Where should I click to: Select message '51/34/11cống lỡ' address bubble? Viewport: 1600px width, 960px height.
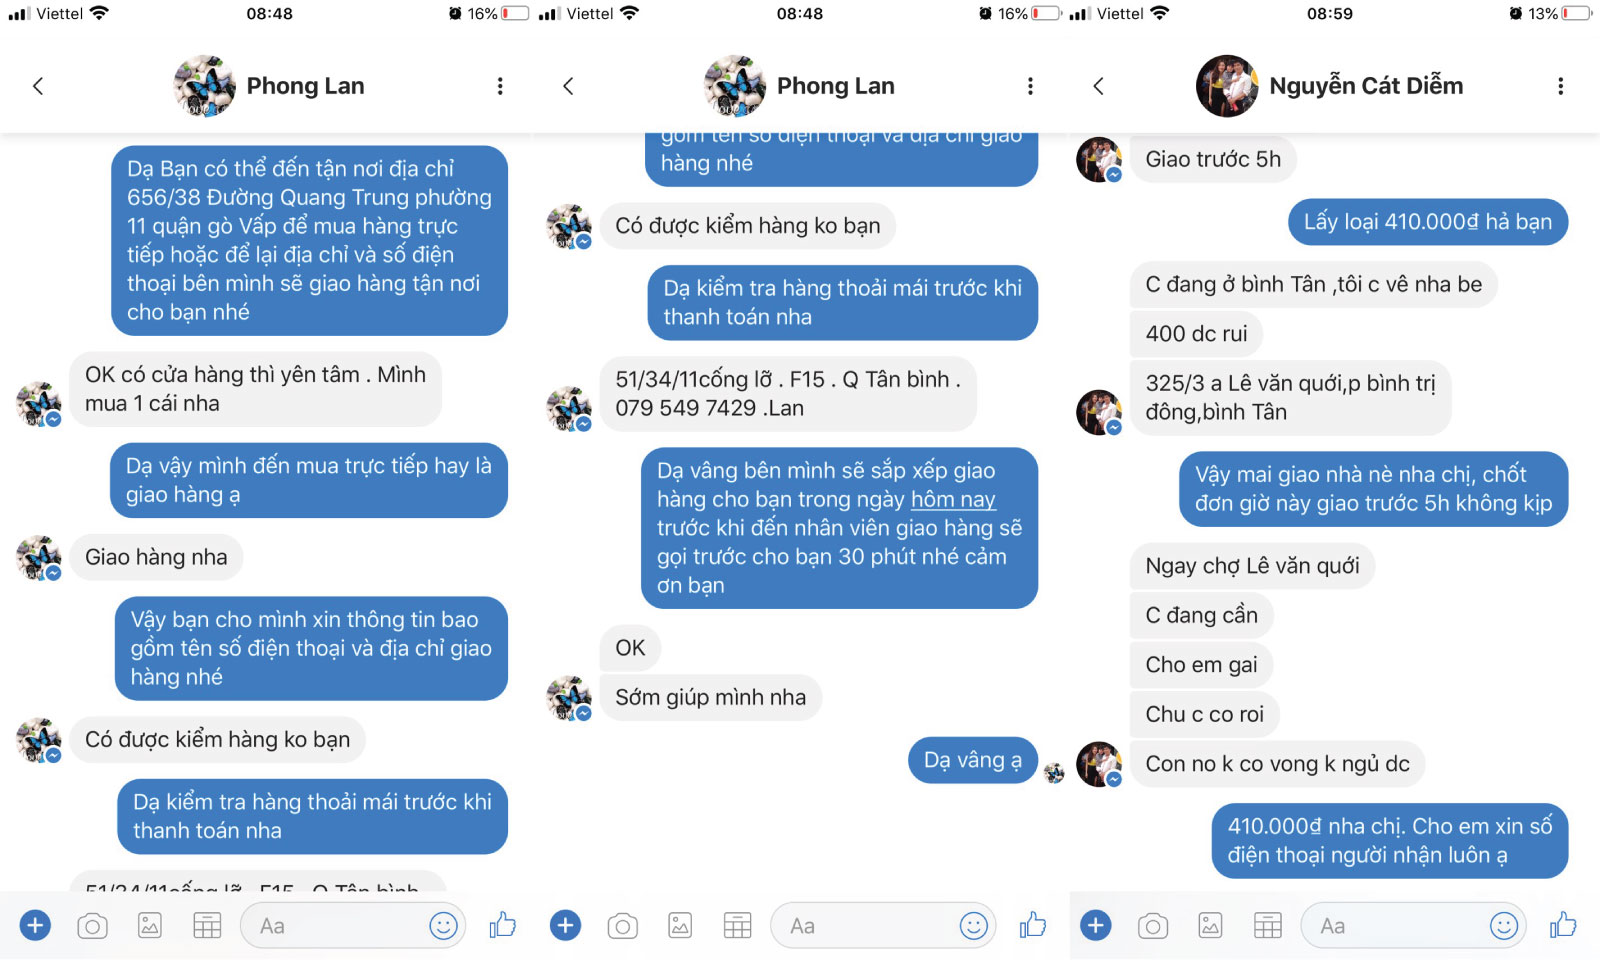click(x=788, y=394)
